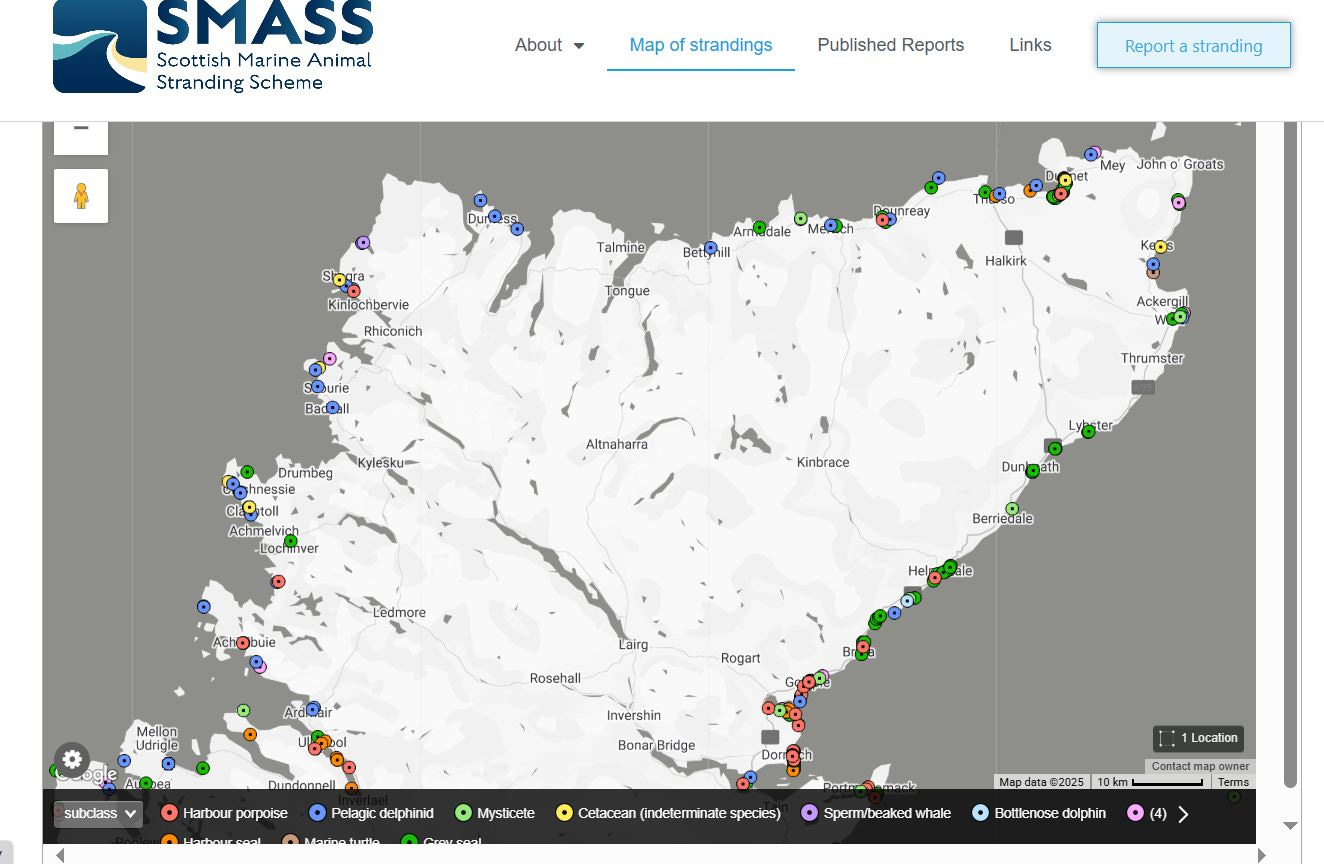Select green marker beside Armadale label
The width and height of the screenshot is (1324, 864).
(x=759, y=228)
